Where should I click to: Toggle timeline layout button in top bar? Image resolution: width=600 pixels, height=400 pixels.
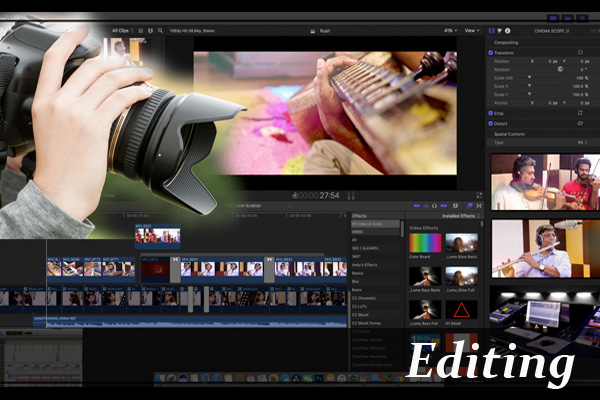[568, 18]
